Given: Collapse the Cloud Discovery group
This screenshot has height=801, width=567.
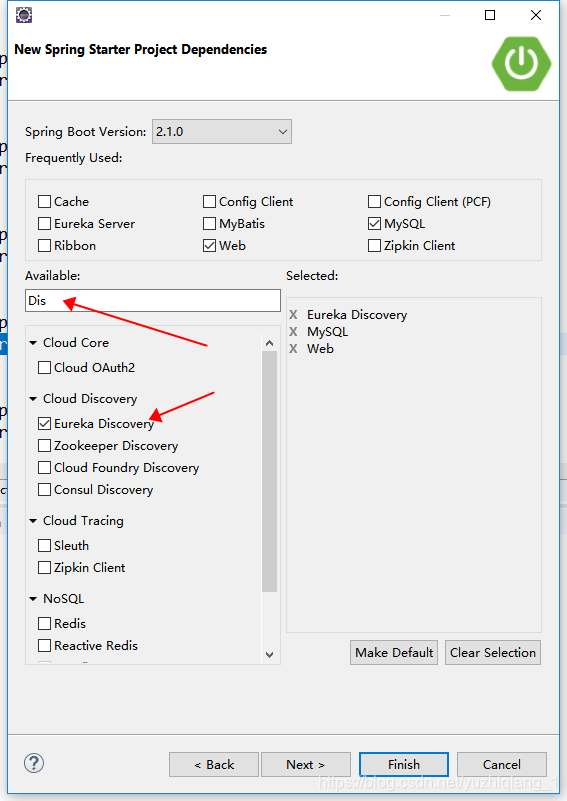Looking at the screenshot, I should pos(33,398).
